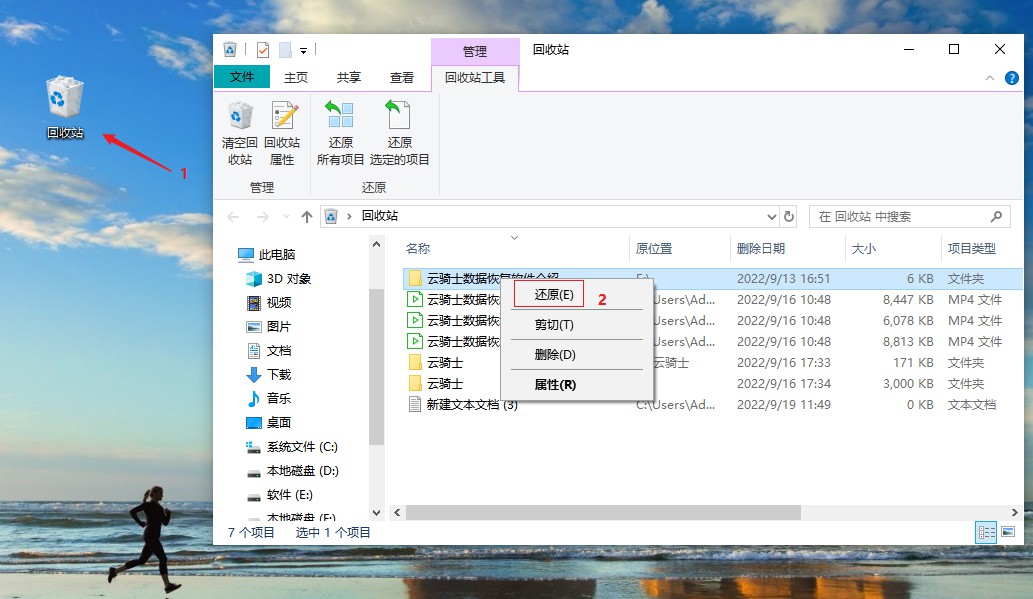The image size is (1033, 599).
Task: Click the back navigation arrow
Action: [233, 216]
